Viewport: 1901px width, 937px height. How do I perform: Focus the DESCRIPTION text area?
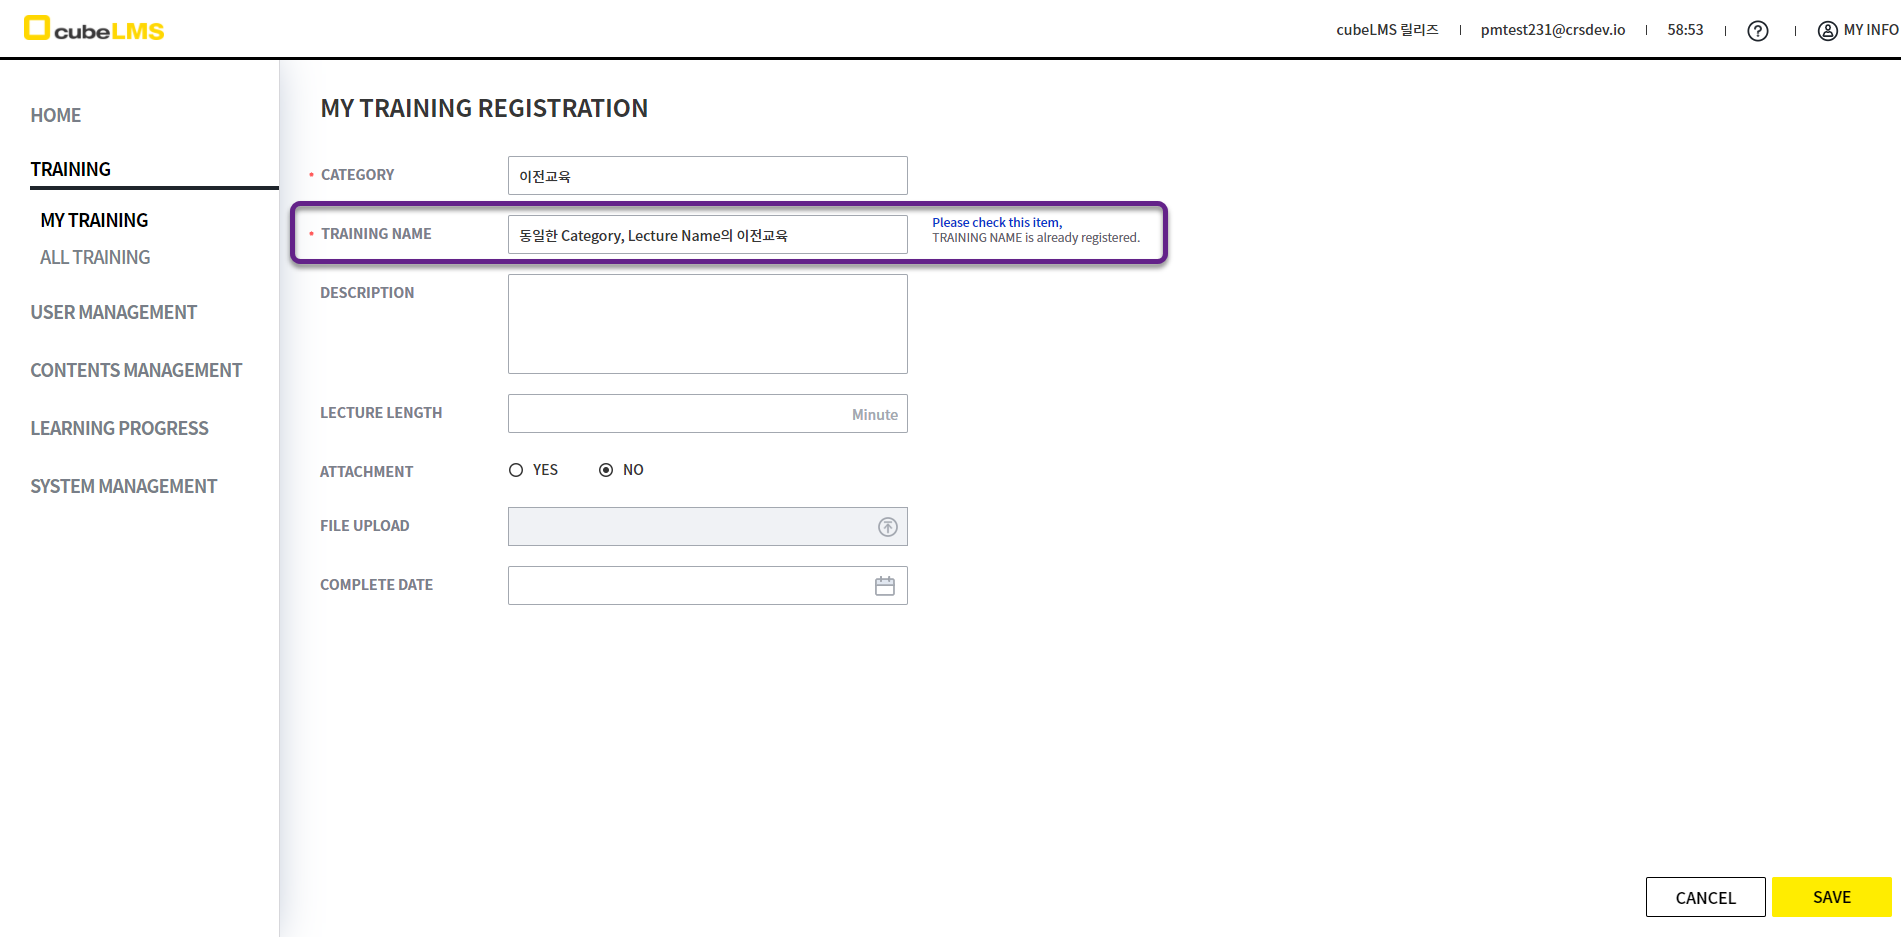tap(707, 324)
